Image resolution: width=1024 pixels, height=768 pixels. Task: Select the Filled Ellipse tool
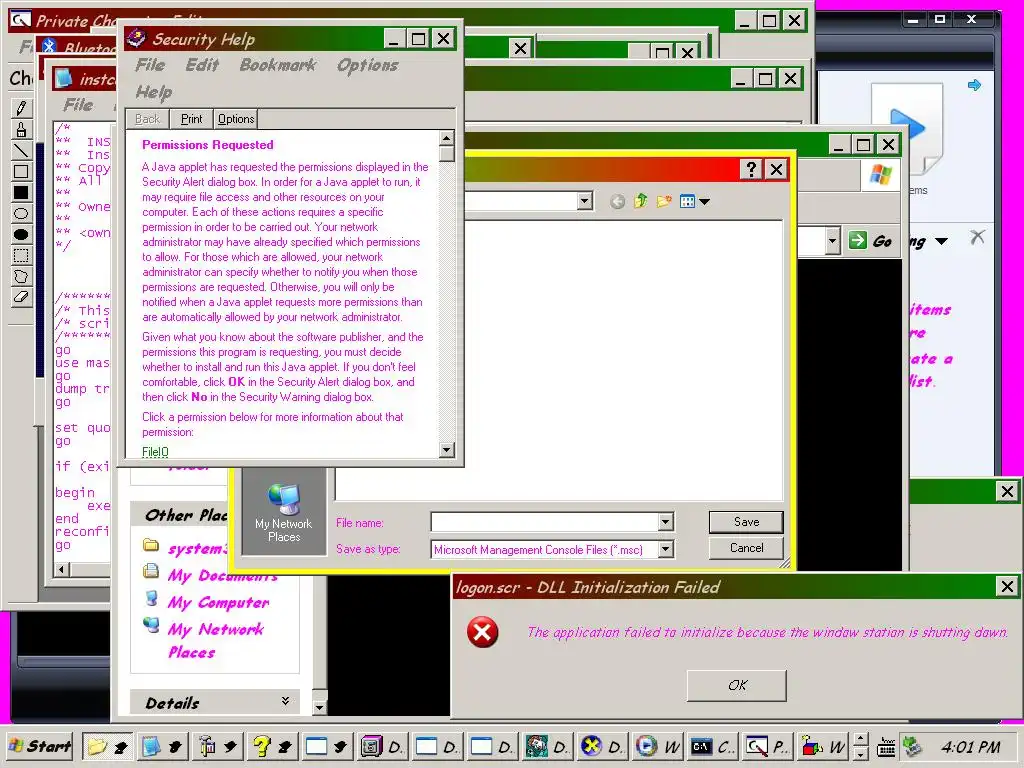pos(21,234)
